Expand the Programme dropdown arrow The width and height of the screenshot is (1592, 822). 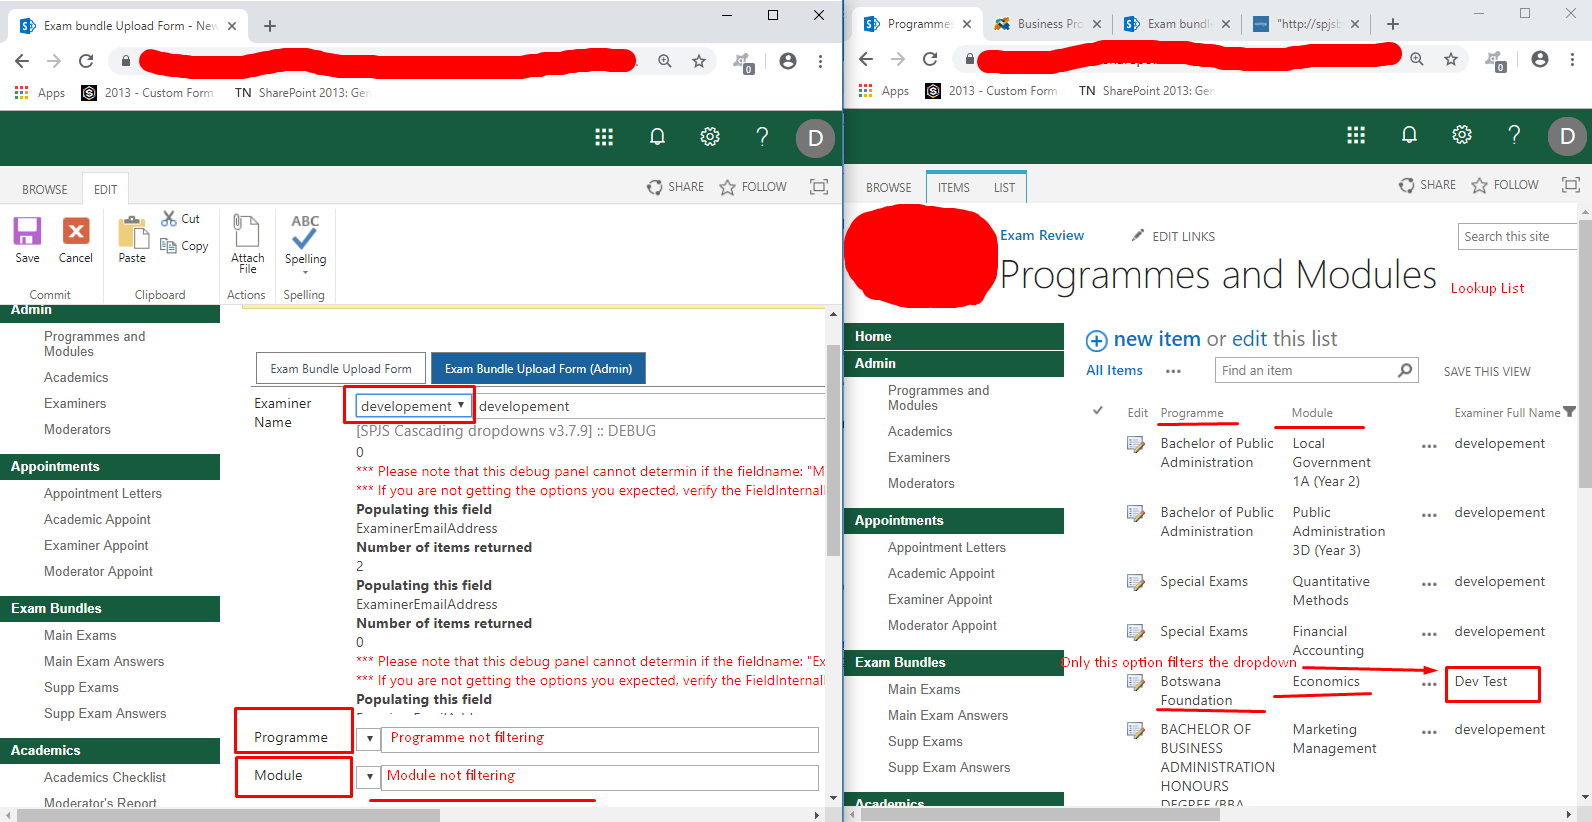(x=369, y=739)
